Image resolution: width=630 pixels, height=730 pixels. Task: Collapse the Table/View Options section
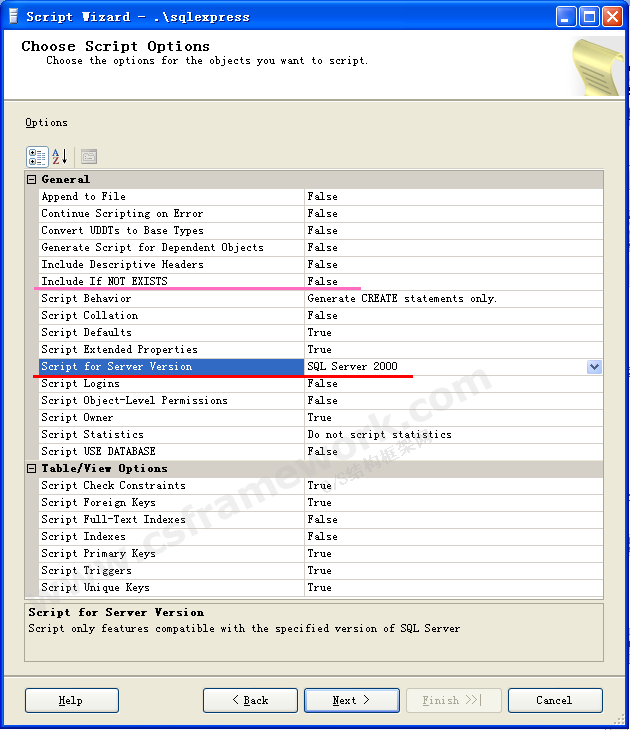[x=31, y=469]
